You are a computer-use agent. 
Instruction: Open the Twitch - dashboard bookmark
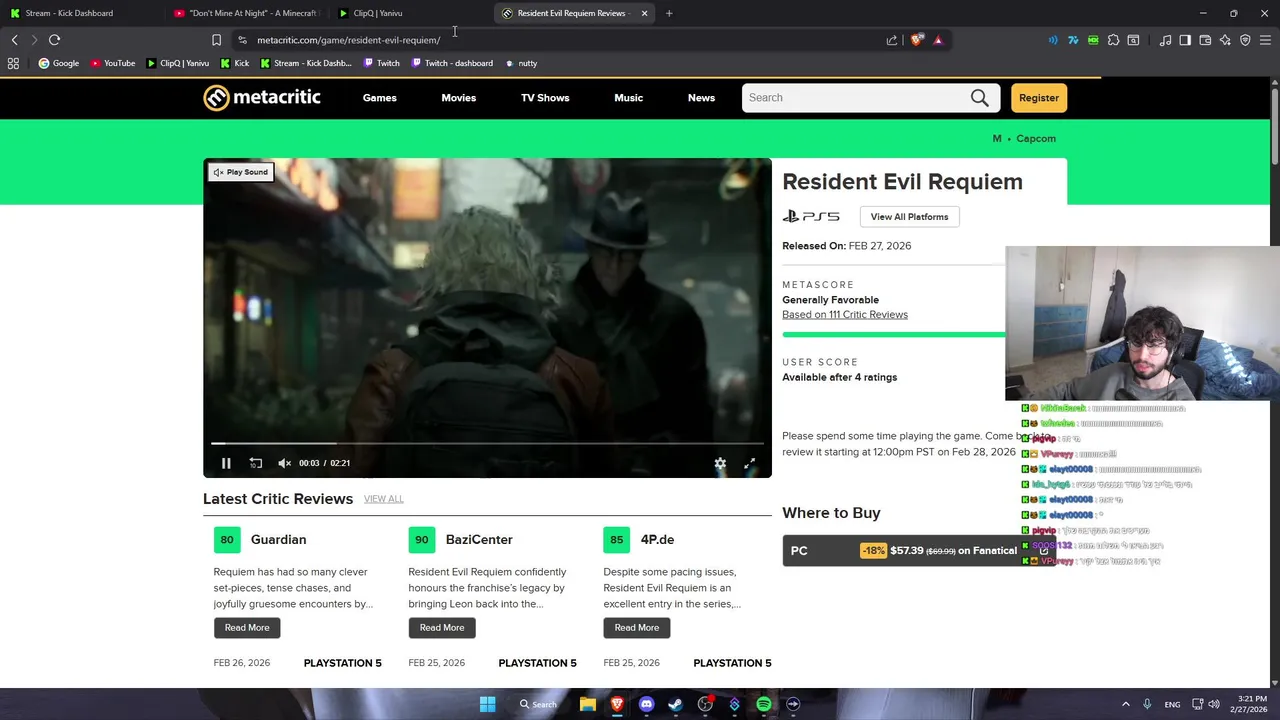pos(452,63)
